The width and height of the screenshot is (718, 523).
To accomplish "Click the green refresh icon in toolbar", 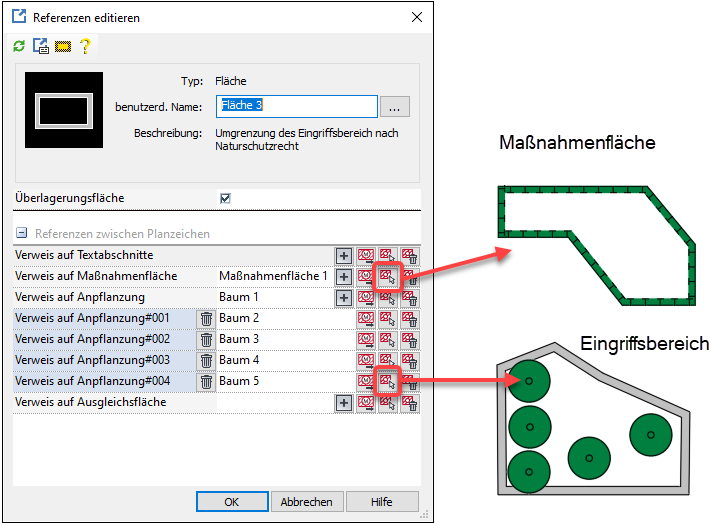I will click(x=19, y=46).
